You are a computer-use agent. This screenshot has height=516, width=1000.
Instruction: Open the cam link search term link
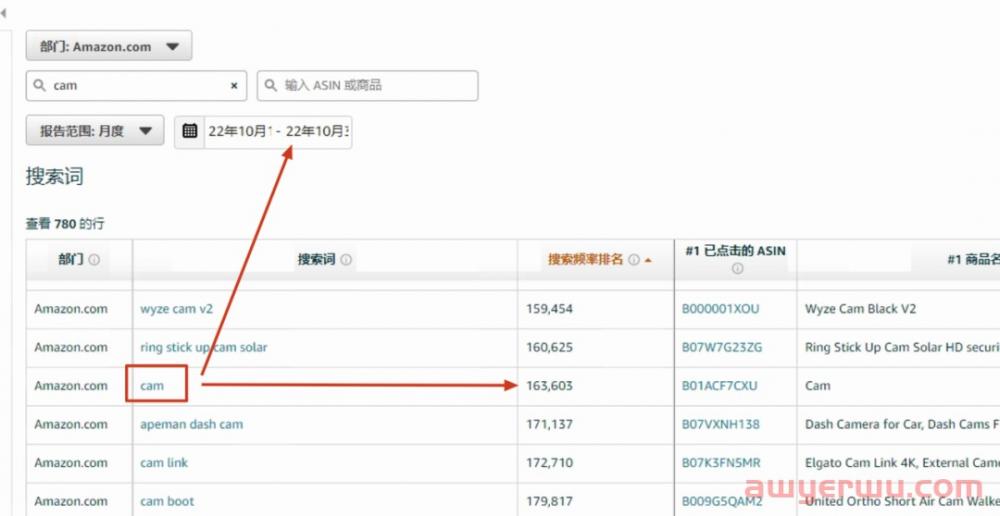click(x=165, y=462)
